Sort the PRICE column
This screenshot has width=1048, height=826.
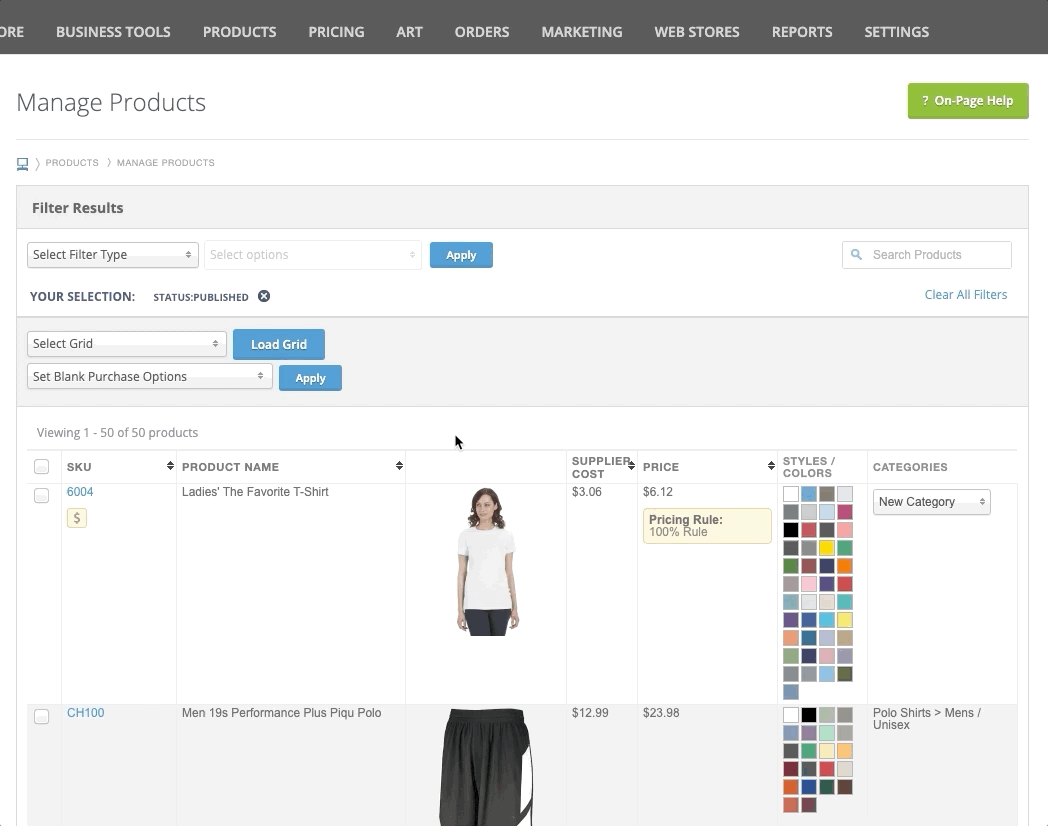coord(771,466)
